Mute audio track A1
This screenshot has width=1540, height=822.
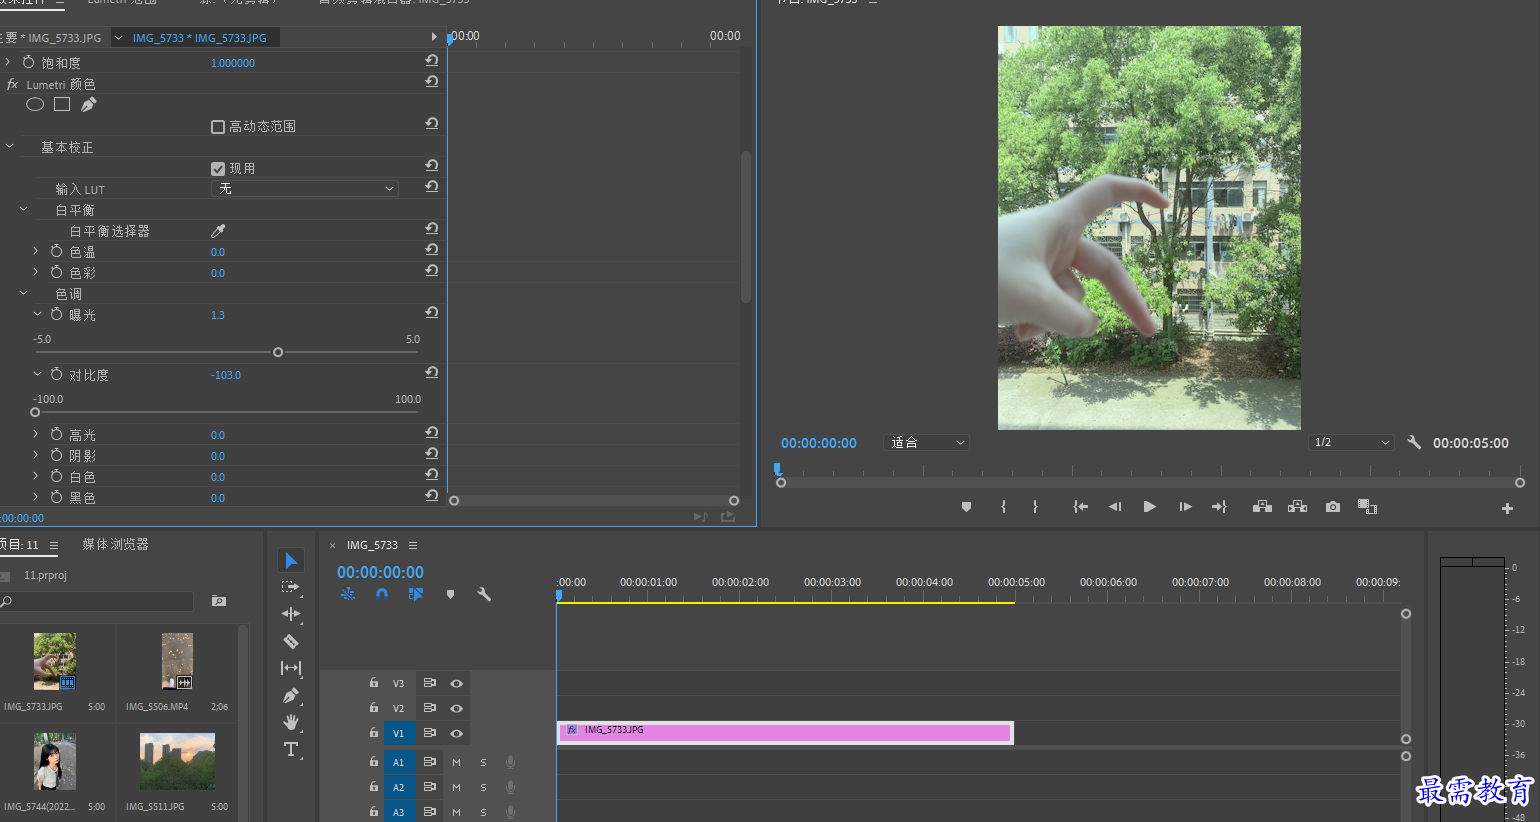(x=456, y=762)
